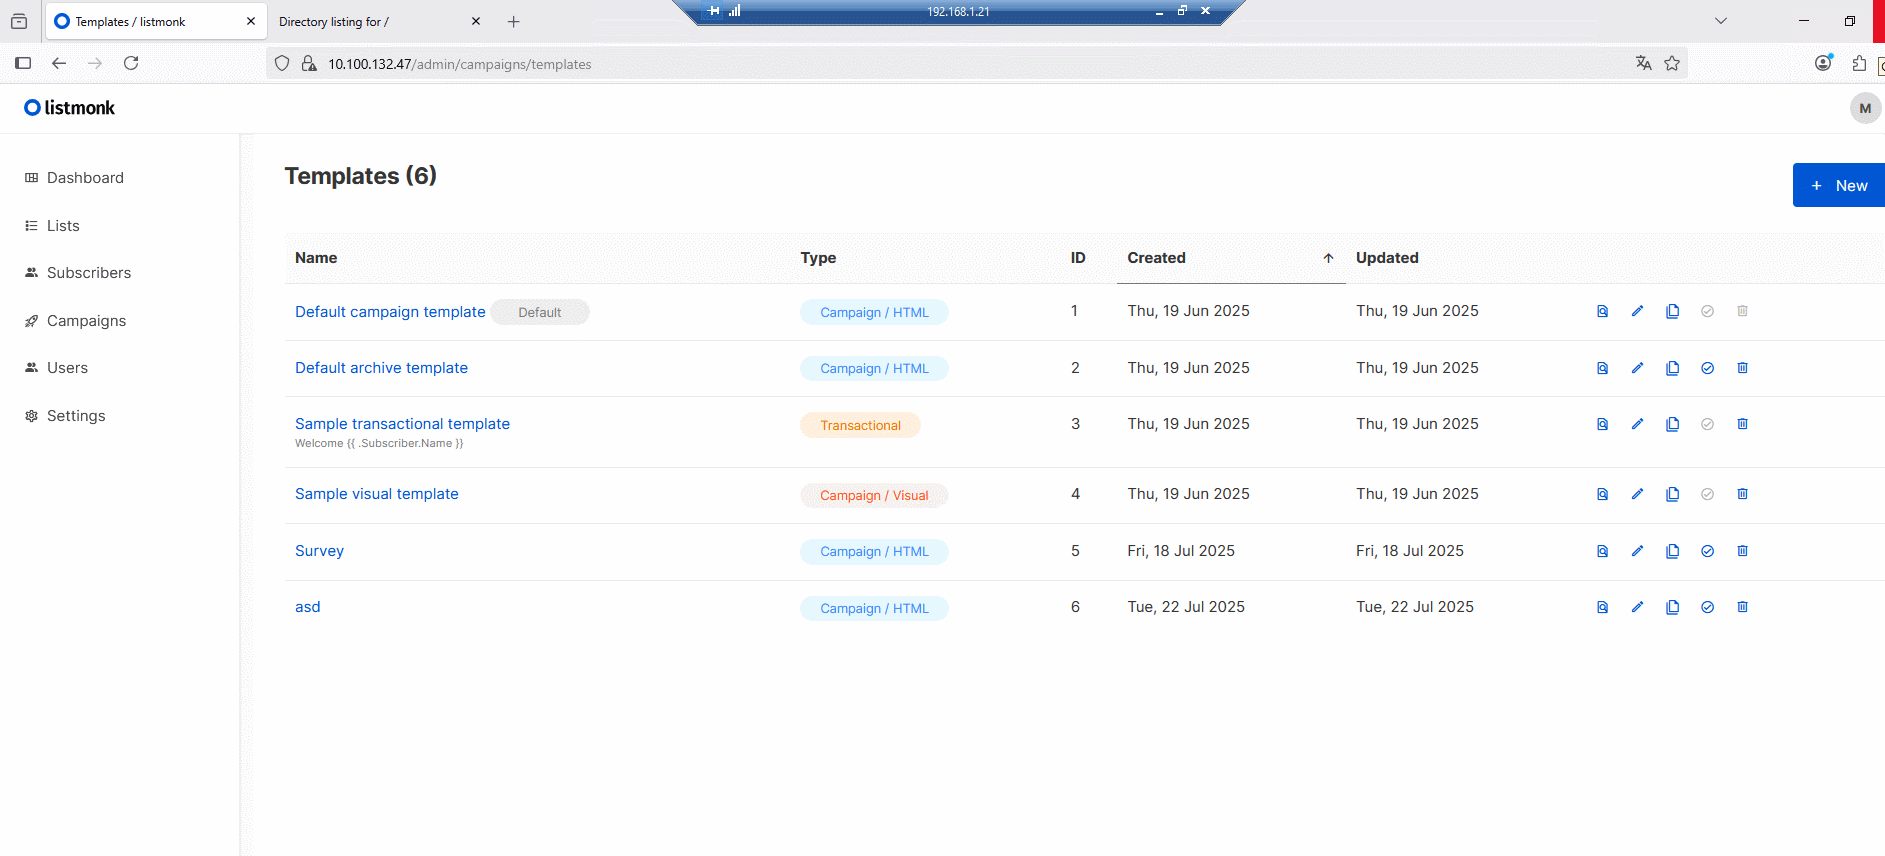Open the M user profile menu
This screenshot has height=856, width=1885.
(x=1864, y=108)
